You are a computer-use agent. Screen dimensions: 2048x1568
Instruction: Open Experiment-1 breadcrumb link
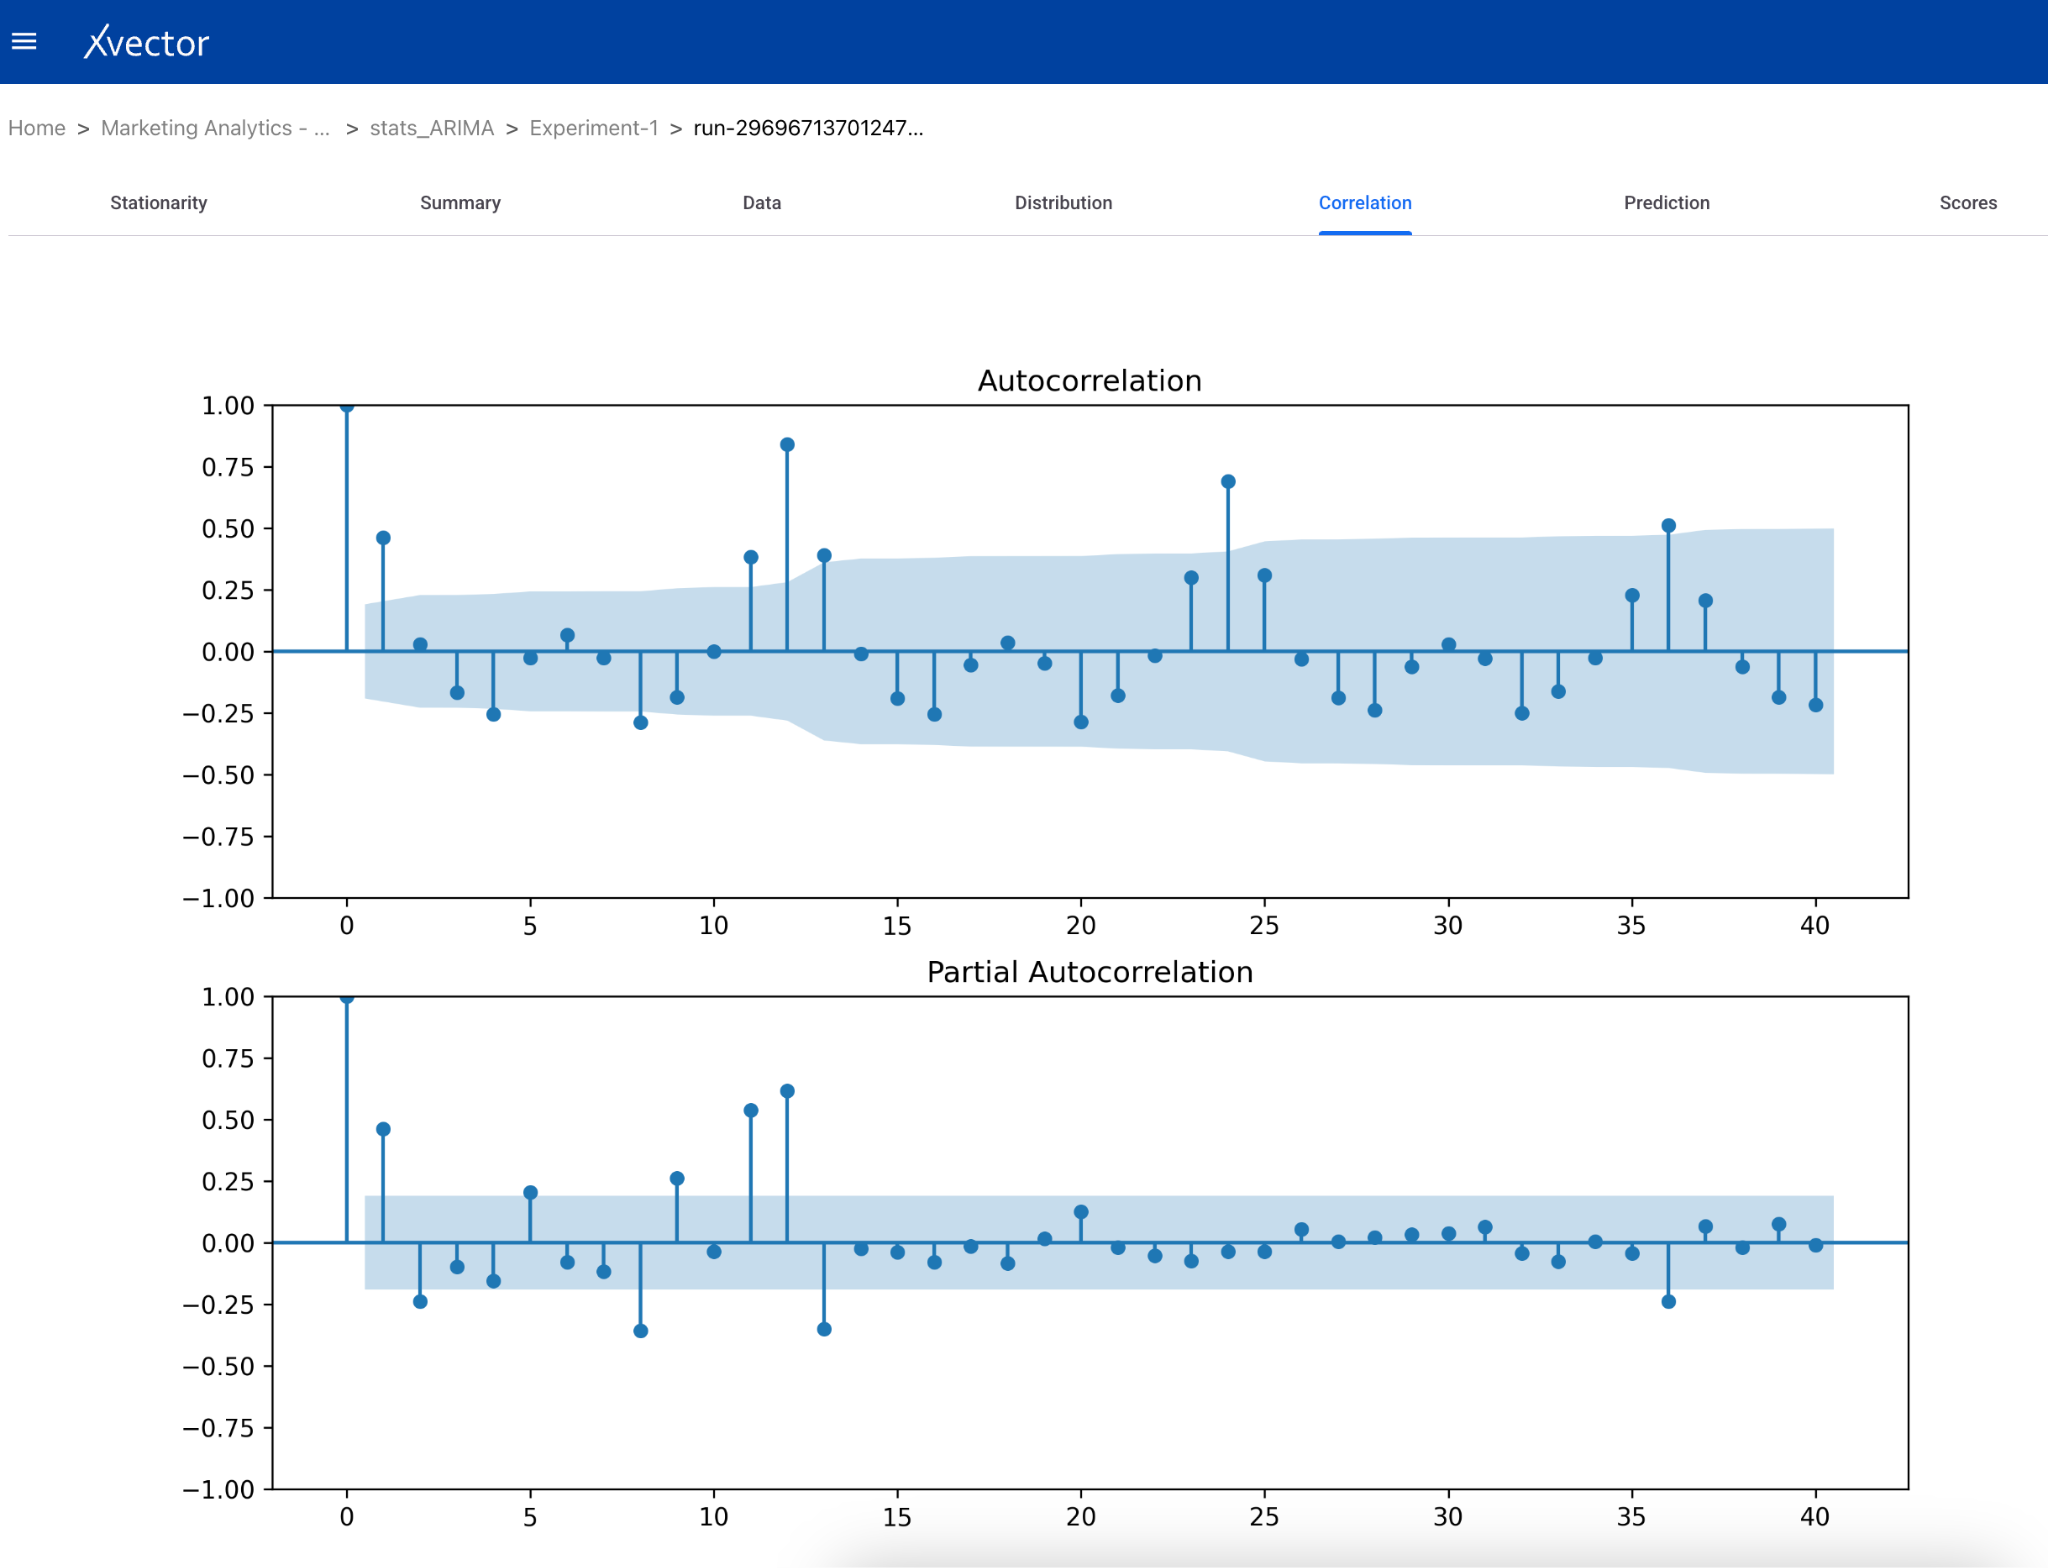click(x=594, y=128)
